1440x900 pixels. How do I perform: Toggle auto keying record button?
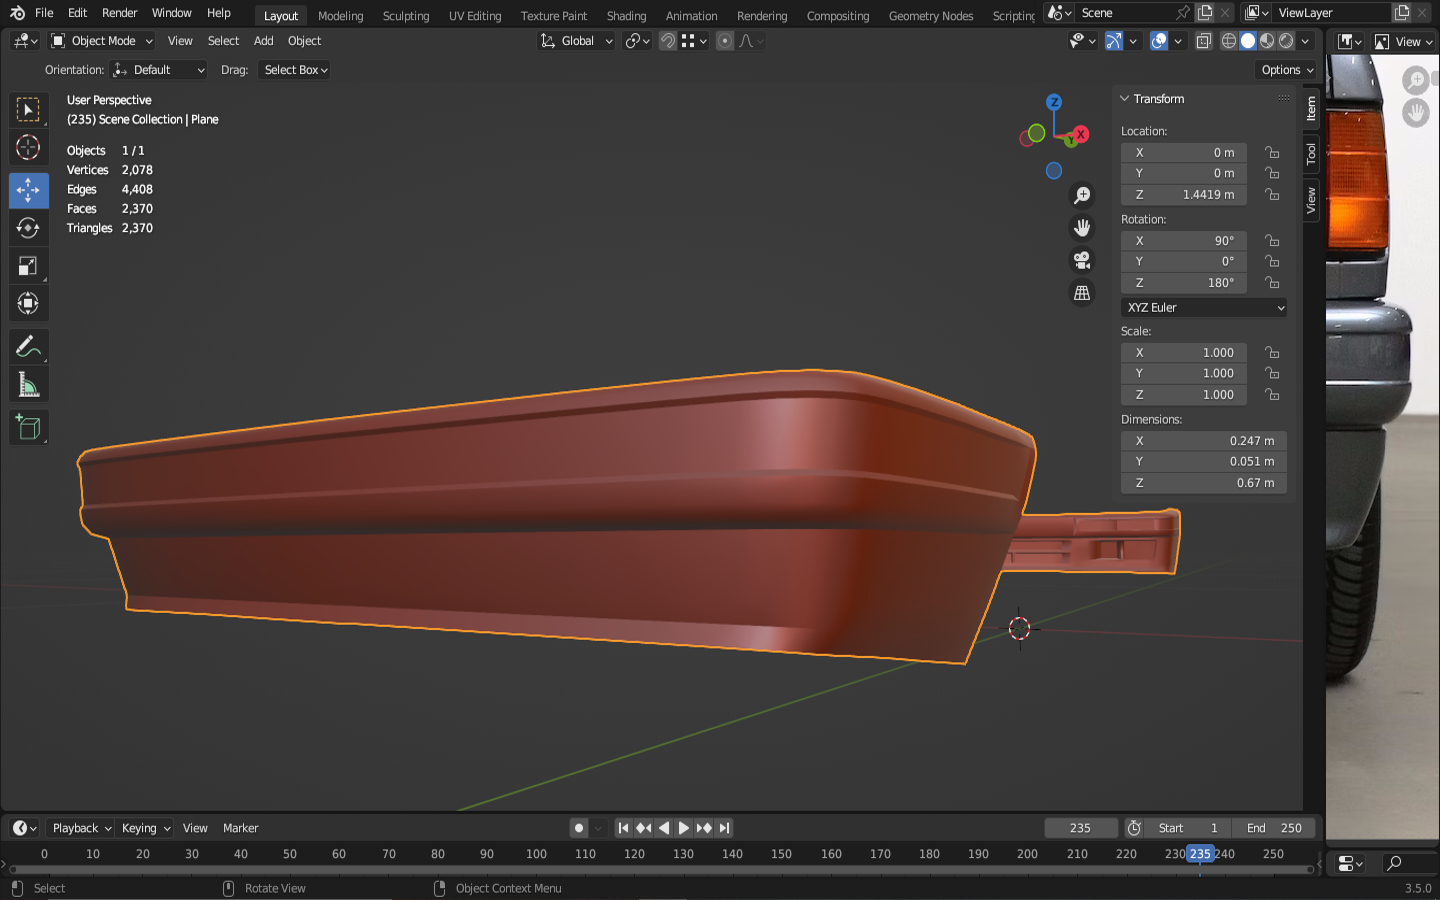pos(579,828)
